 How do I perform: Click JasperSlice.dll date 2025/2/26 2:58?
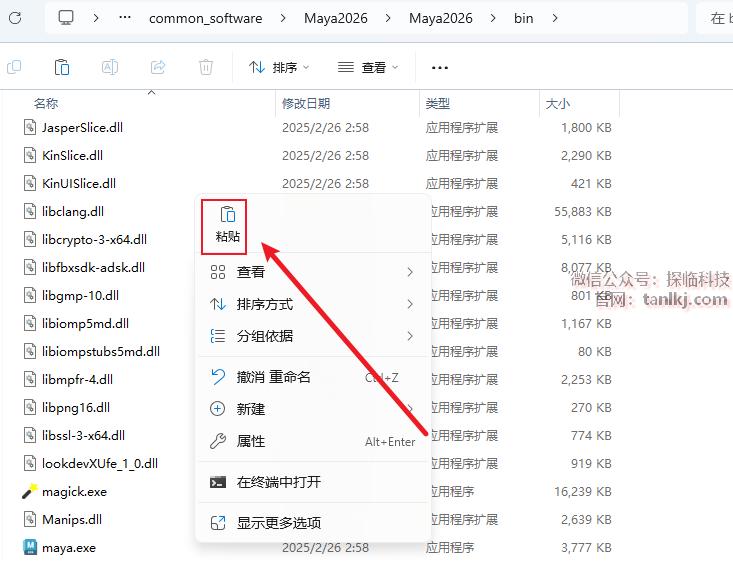(x=325, y=128)
